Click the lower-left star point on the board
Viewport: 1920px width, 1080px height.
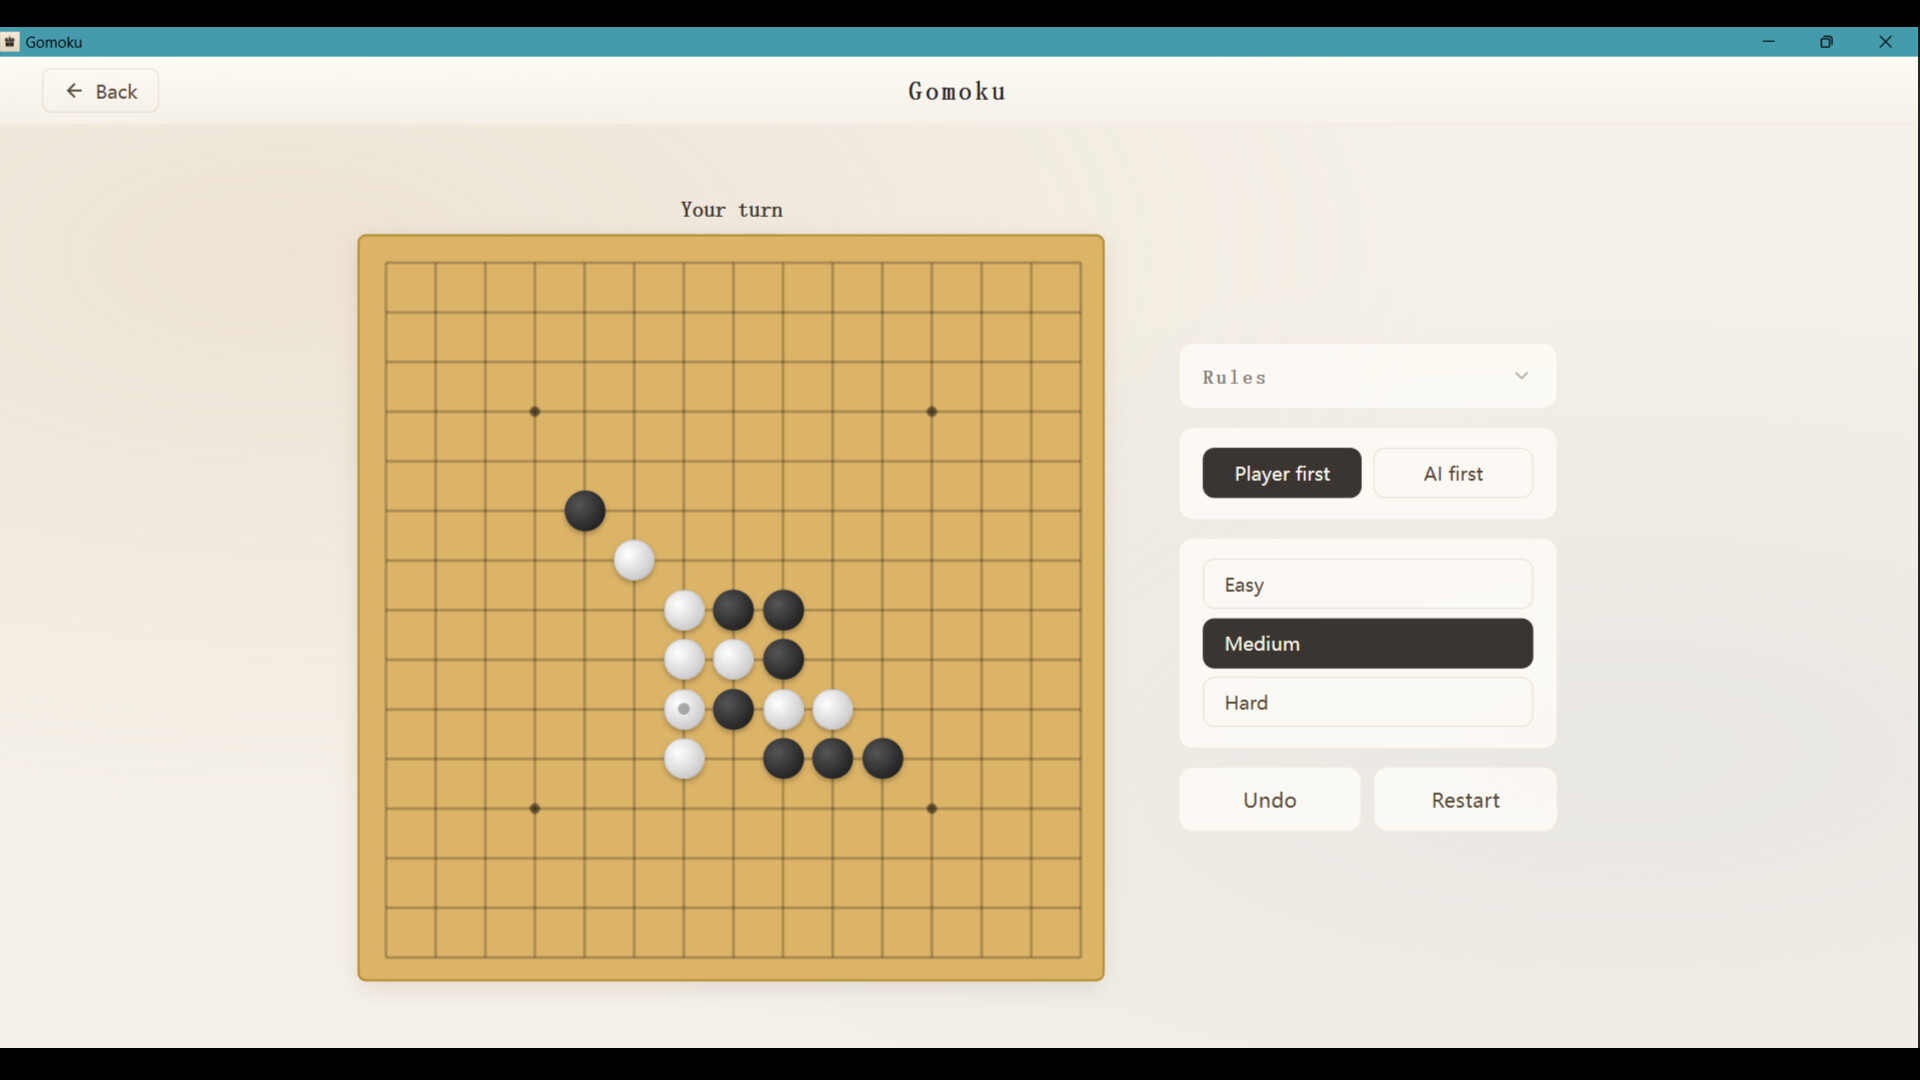(x=535, y=808)
